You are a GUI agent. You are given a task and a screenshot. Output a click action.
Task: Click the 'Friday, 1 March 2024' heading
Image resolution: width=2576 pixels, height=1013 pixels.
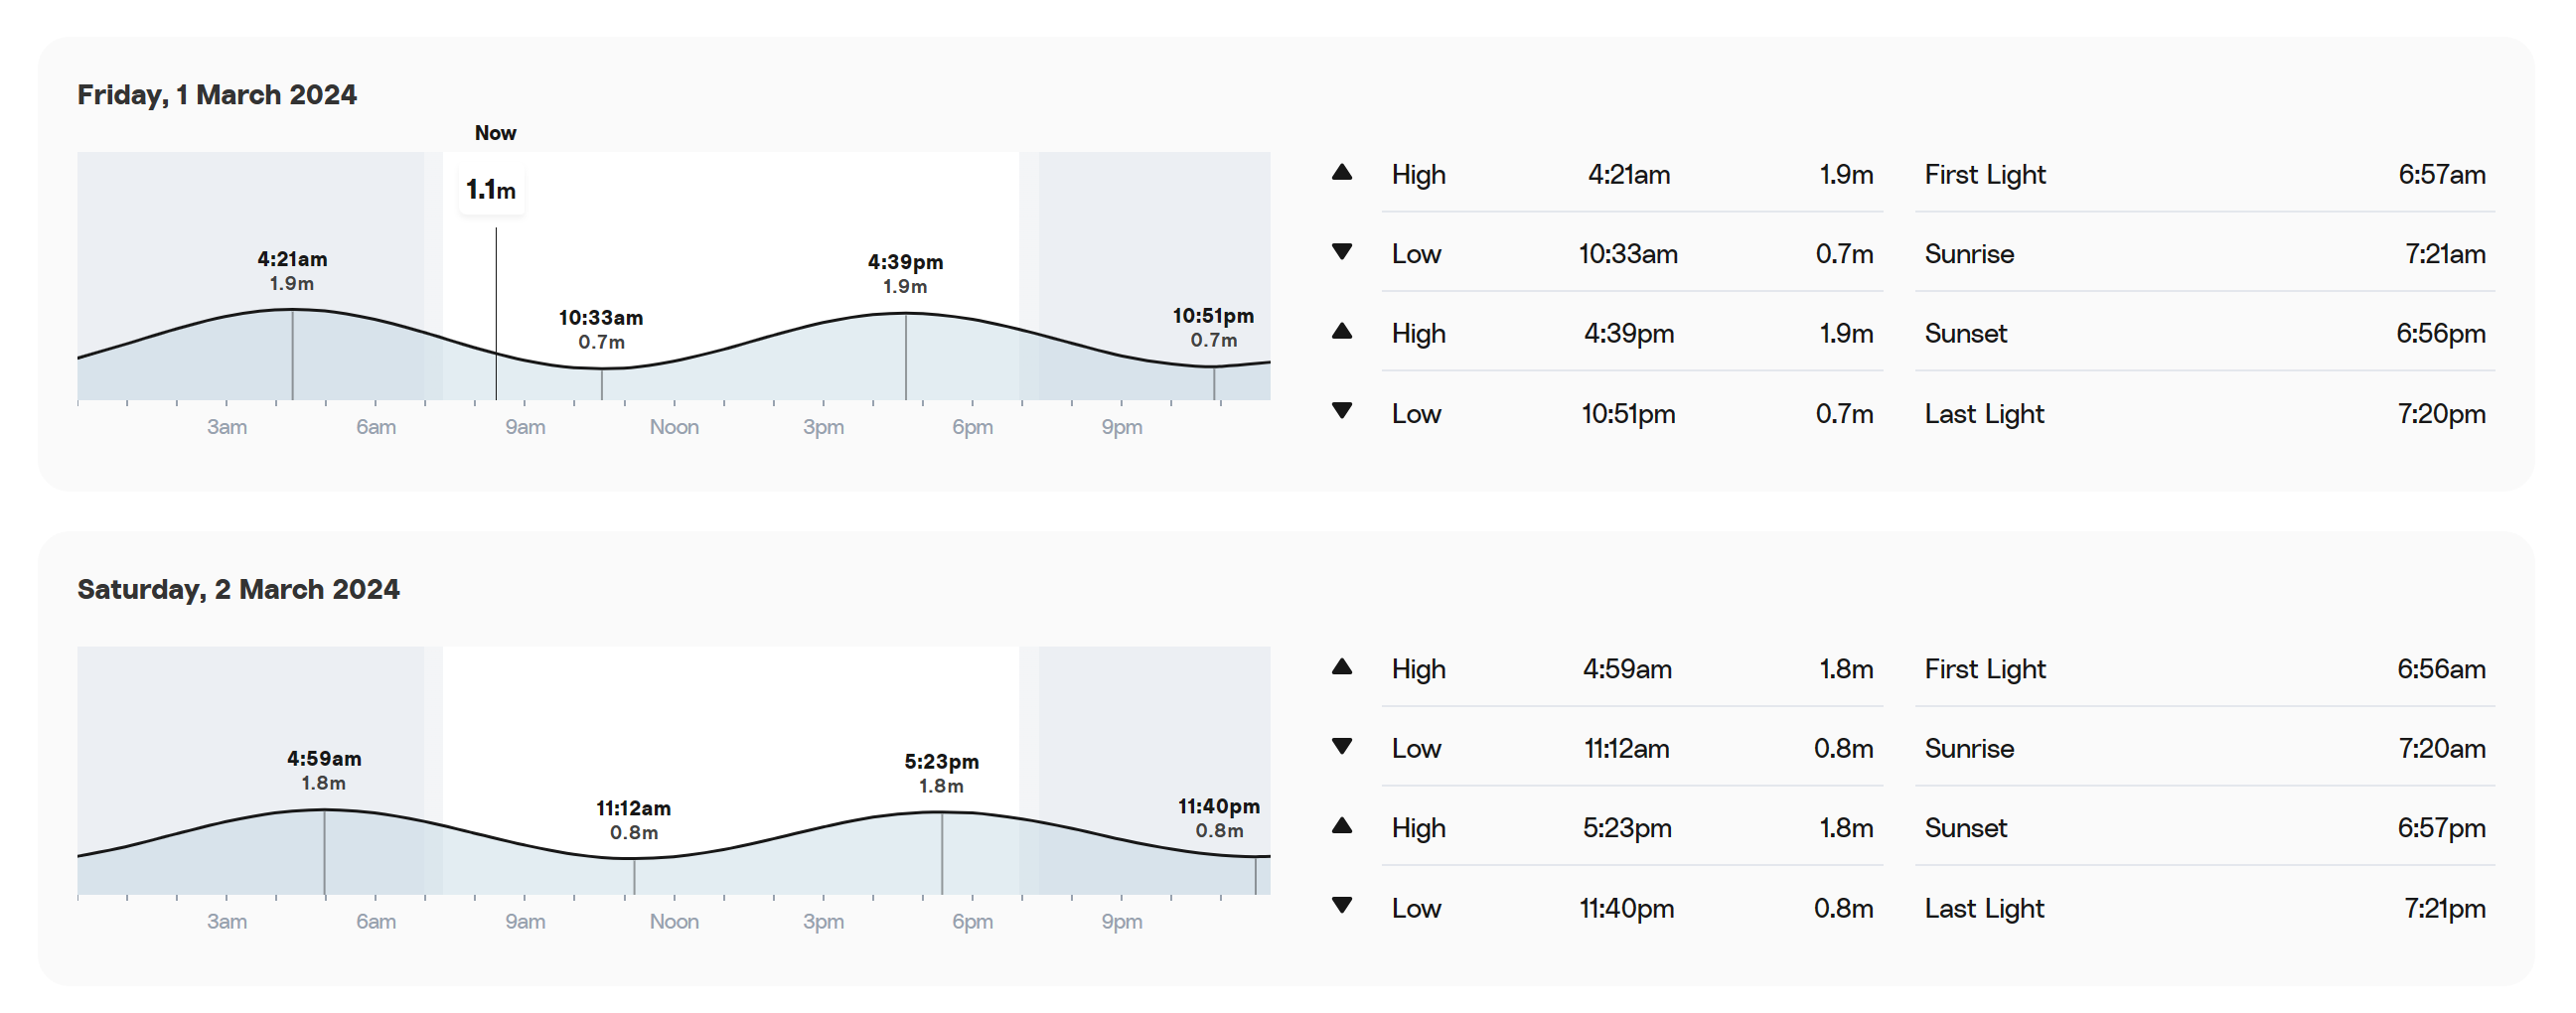click(217, 95)
